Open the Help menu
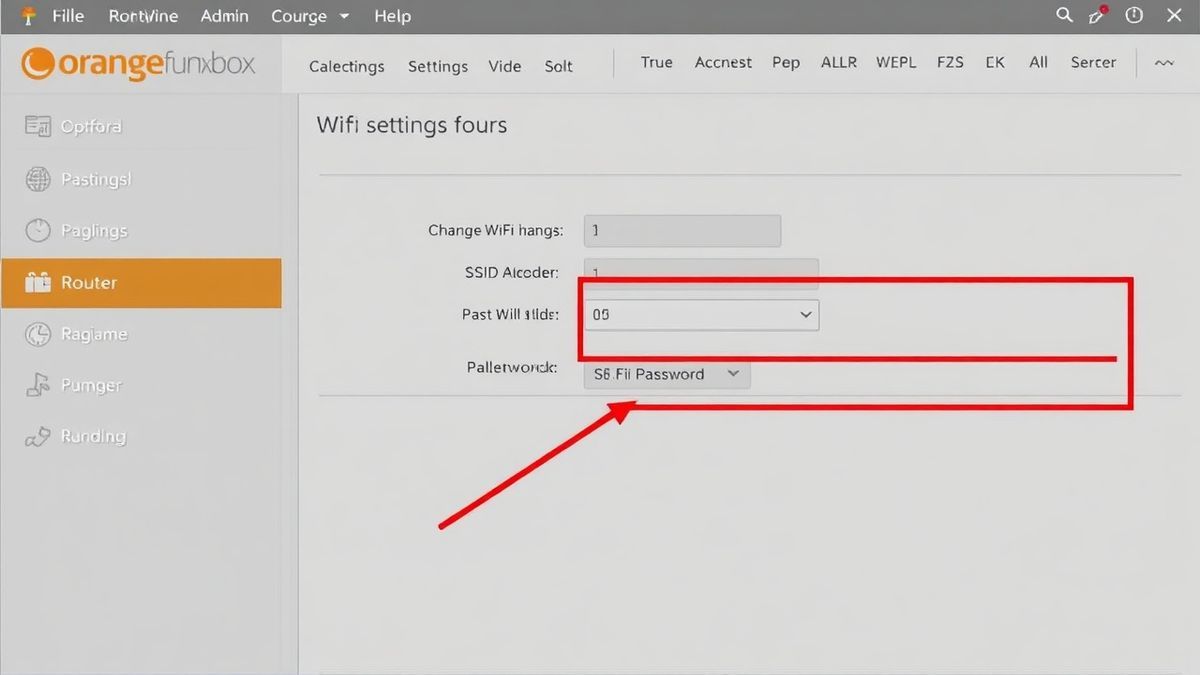 (392, 16)
